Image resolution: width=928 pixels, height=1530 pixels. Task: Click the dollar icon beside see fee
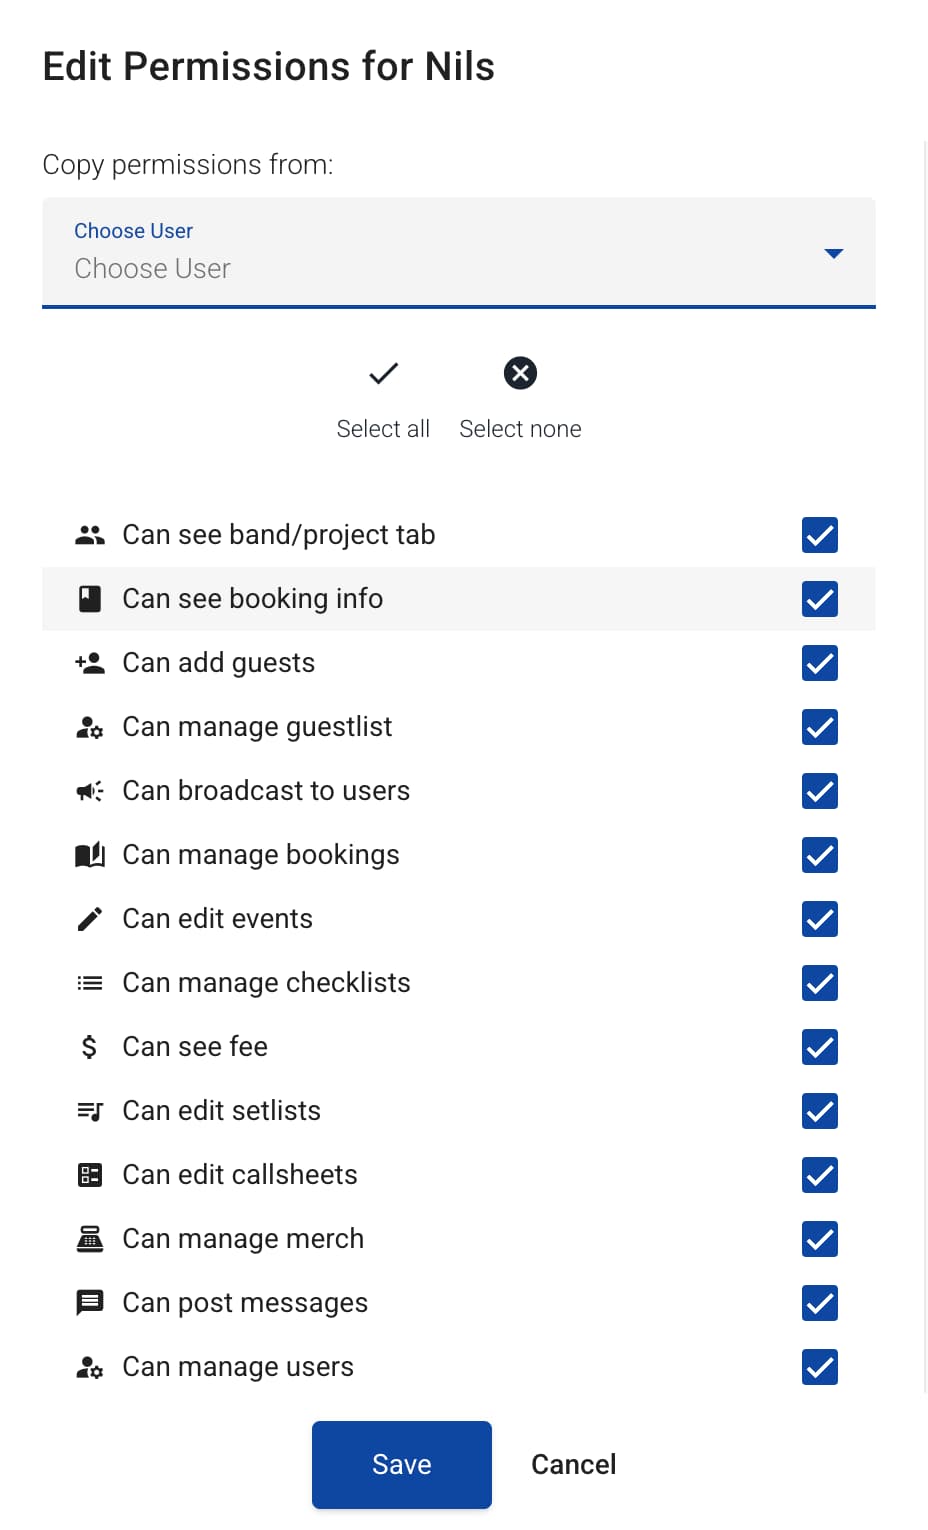[90, 1047]
